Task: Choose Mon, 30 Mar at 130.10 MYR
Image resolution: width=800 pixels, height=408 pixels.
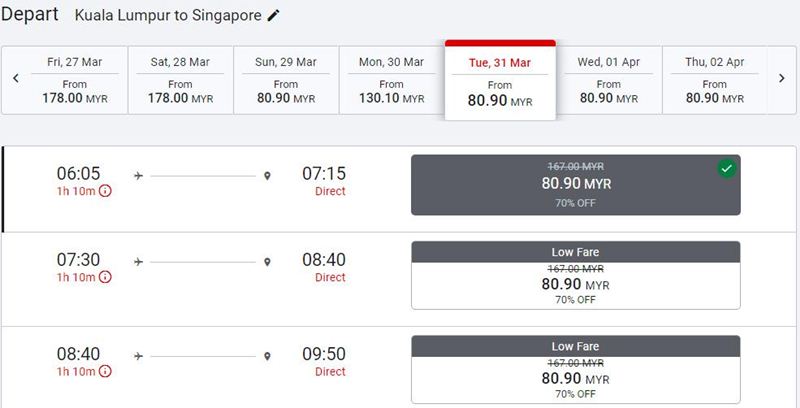Action: tap(391, 80)
